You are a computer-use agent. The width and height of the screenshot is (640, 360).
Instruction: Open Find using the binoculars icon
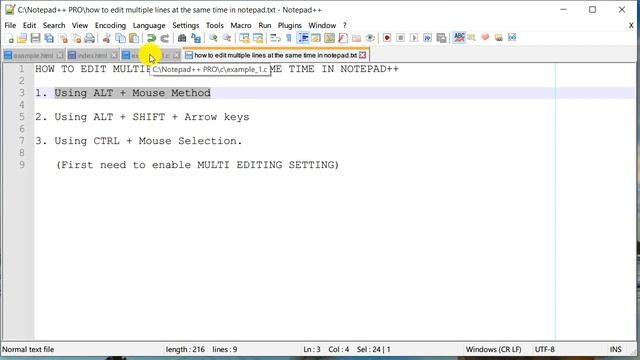(x=182, y=38)
